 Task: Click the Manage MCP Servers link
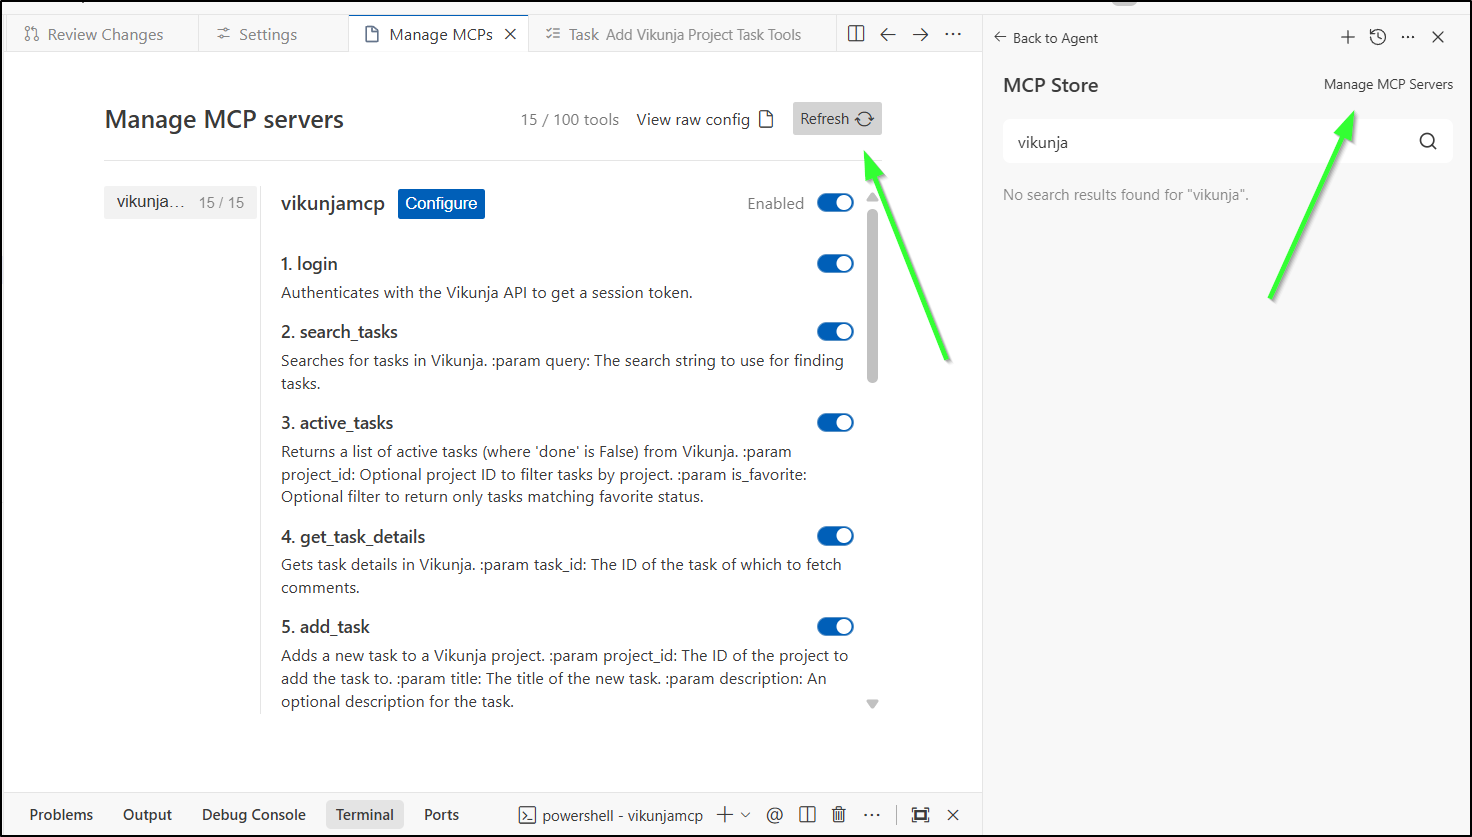(x=1388, y=85)
